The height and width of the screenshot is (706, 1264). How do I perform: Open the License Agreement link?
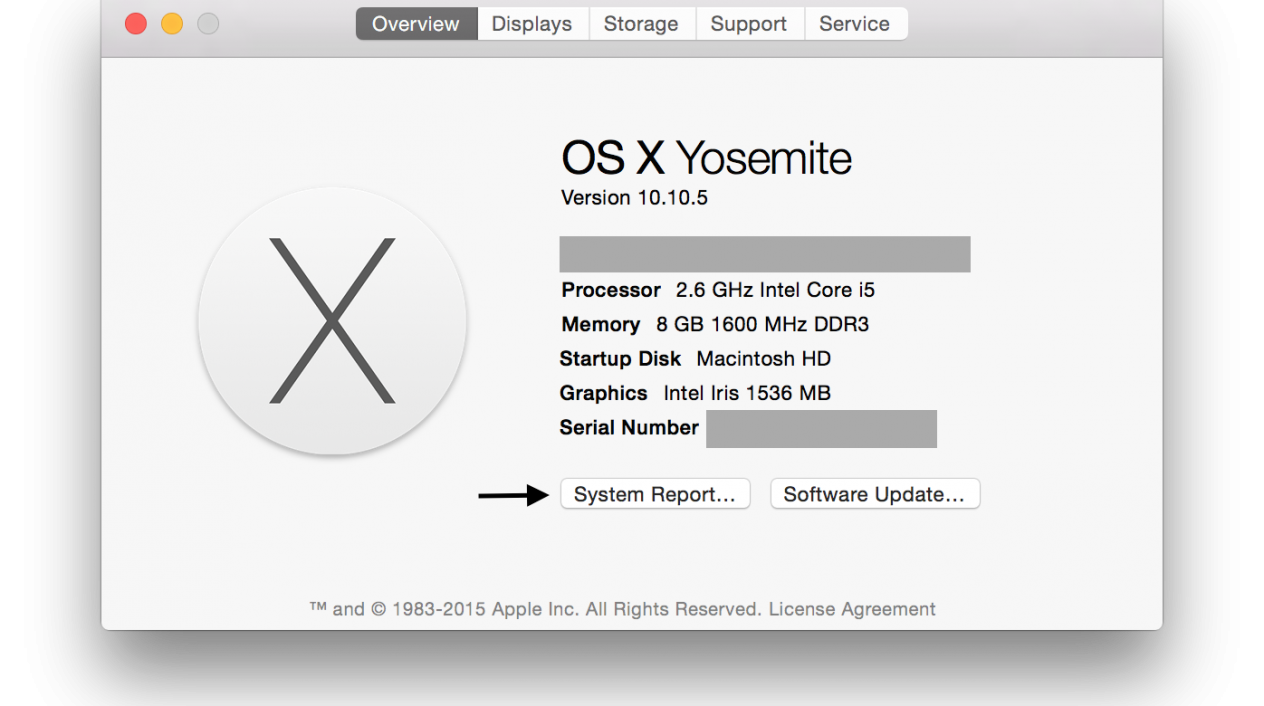coord(852,609)
